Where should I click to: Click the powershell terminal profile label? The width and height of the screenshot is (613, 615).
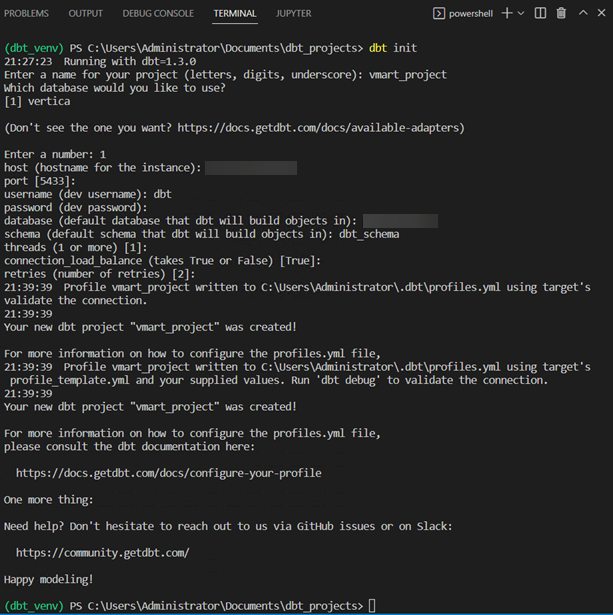[x=471, y=14]
